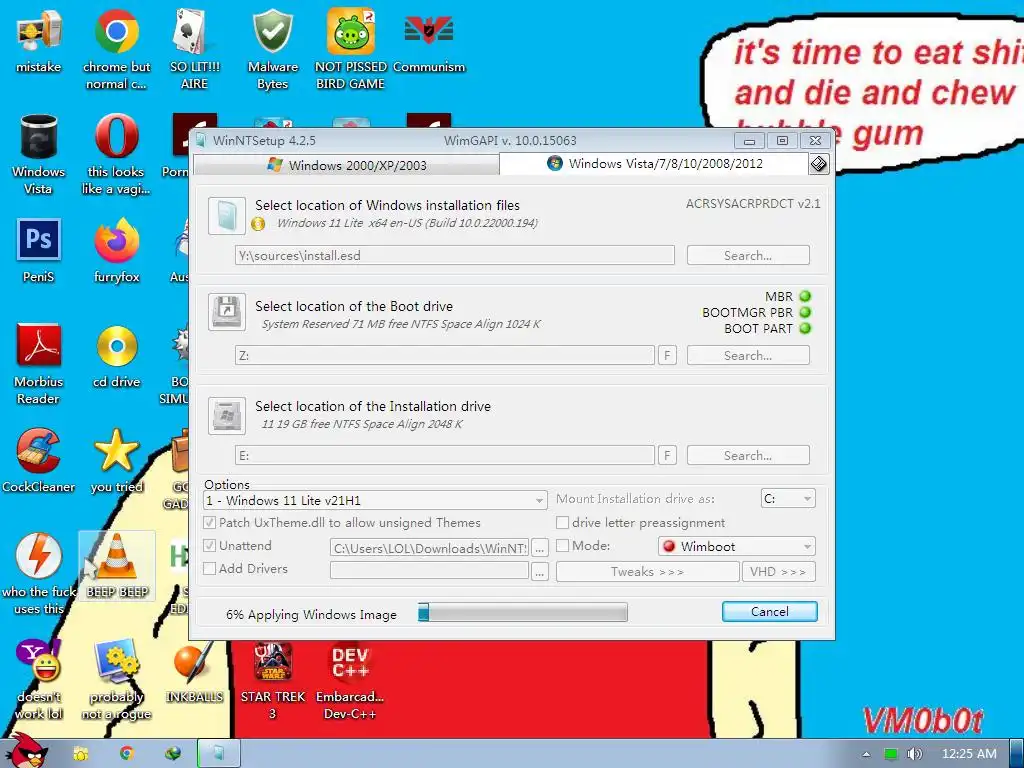Open 'chrome but normal c...' desktop icon
Screen dimensions: 1024x768
(116, 50)
